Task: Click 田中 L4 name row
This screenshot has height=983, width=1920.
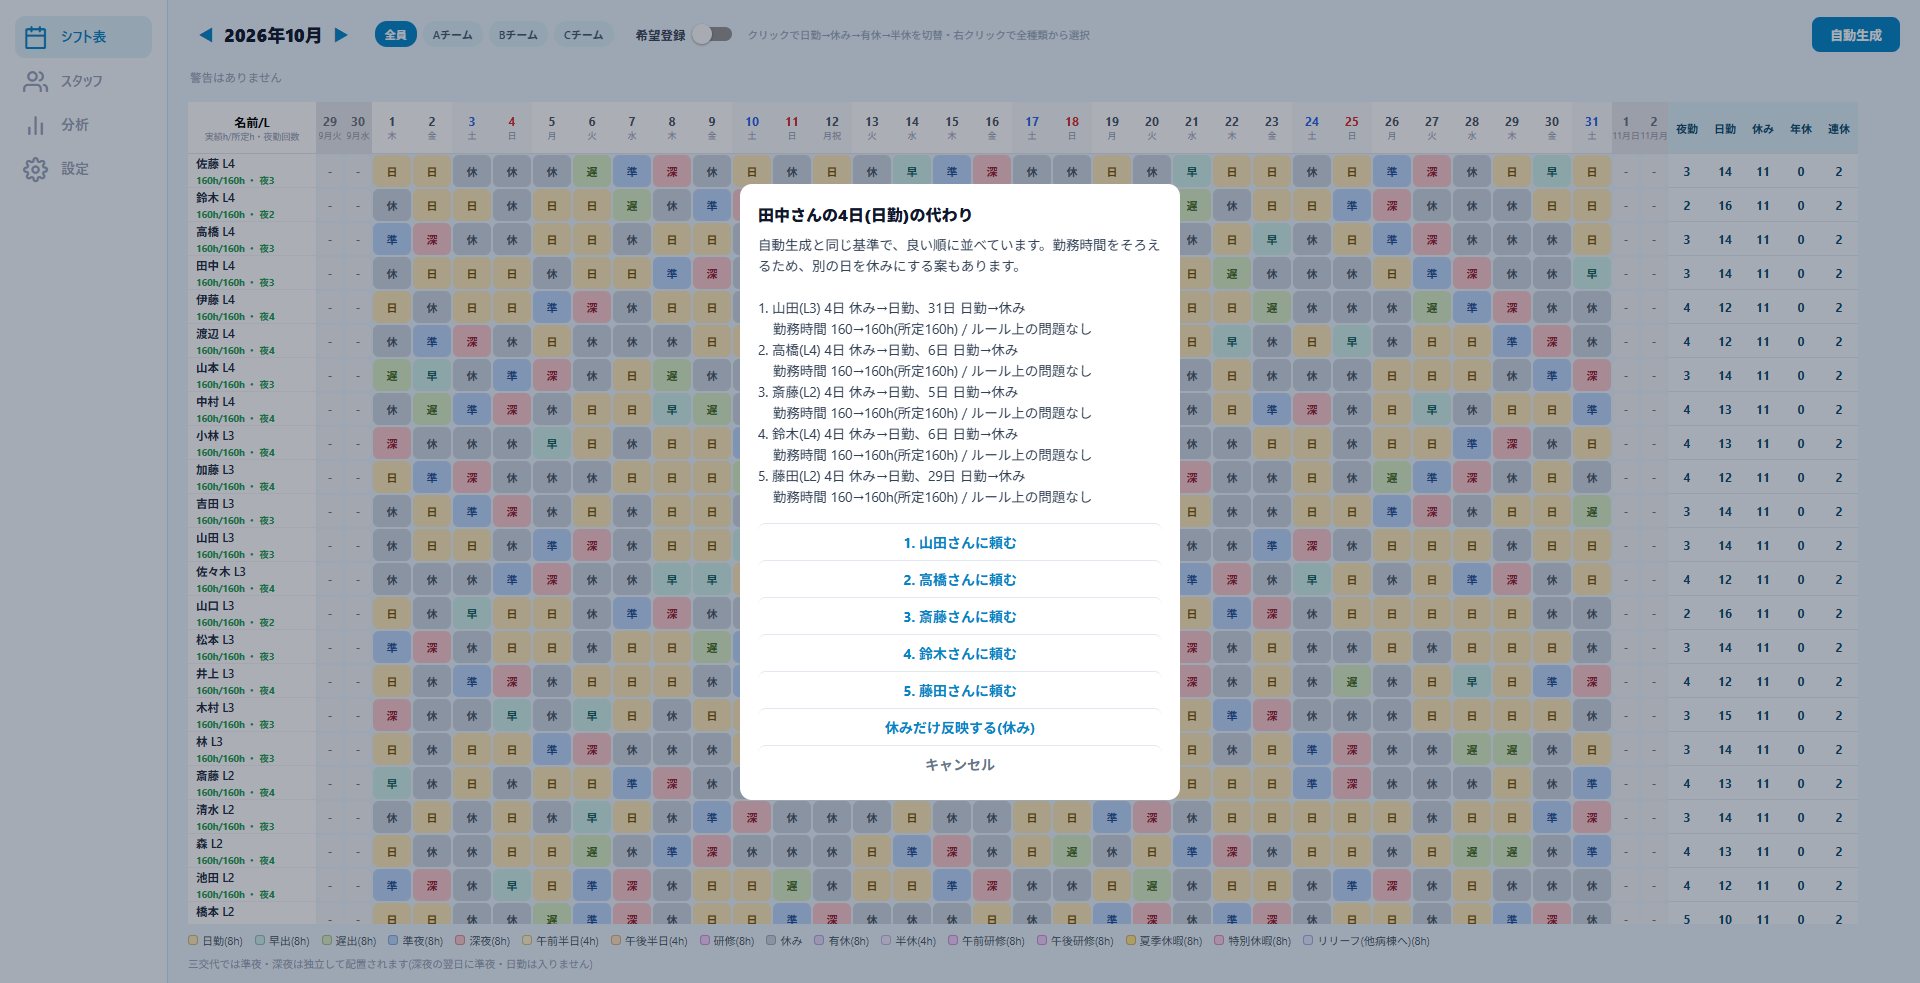Action: pos(252,274)
